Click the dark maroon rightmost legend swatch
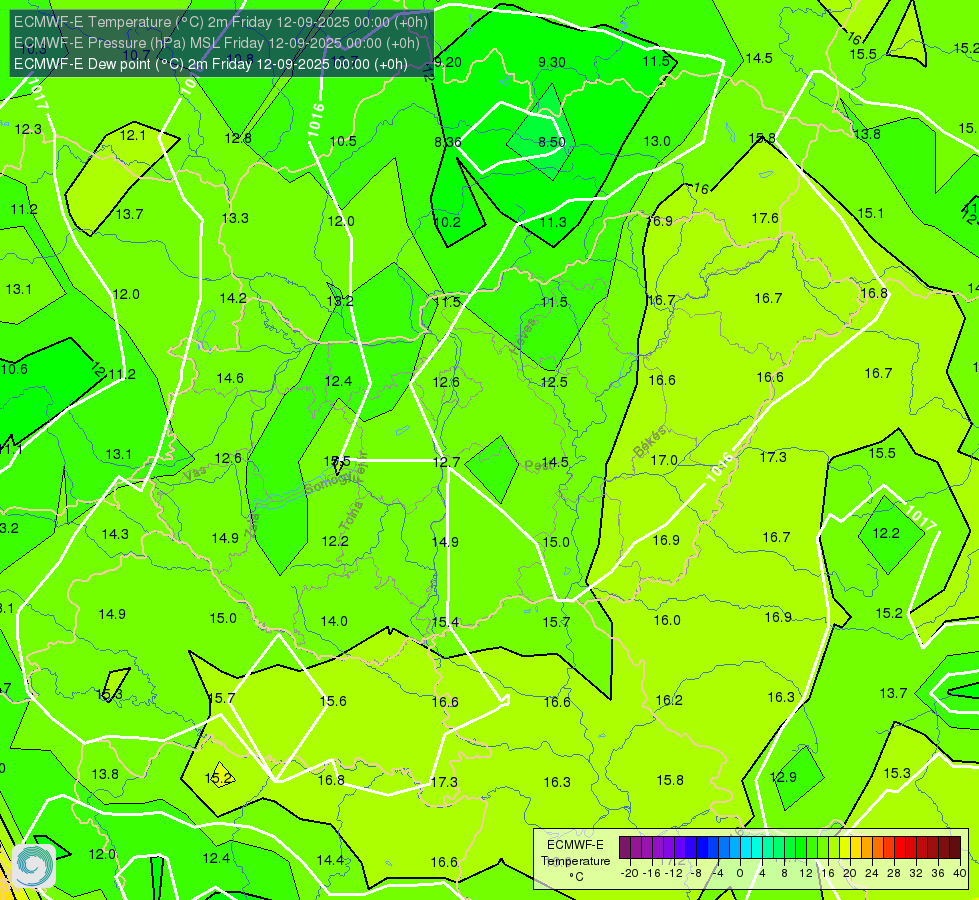979x900 pixels. point(955,848)
